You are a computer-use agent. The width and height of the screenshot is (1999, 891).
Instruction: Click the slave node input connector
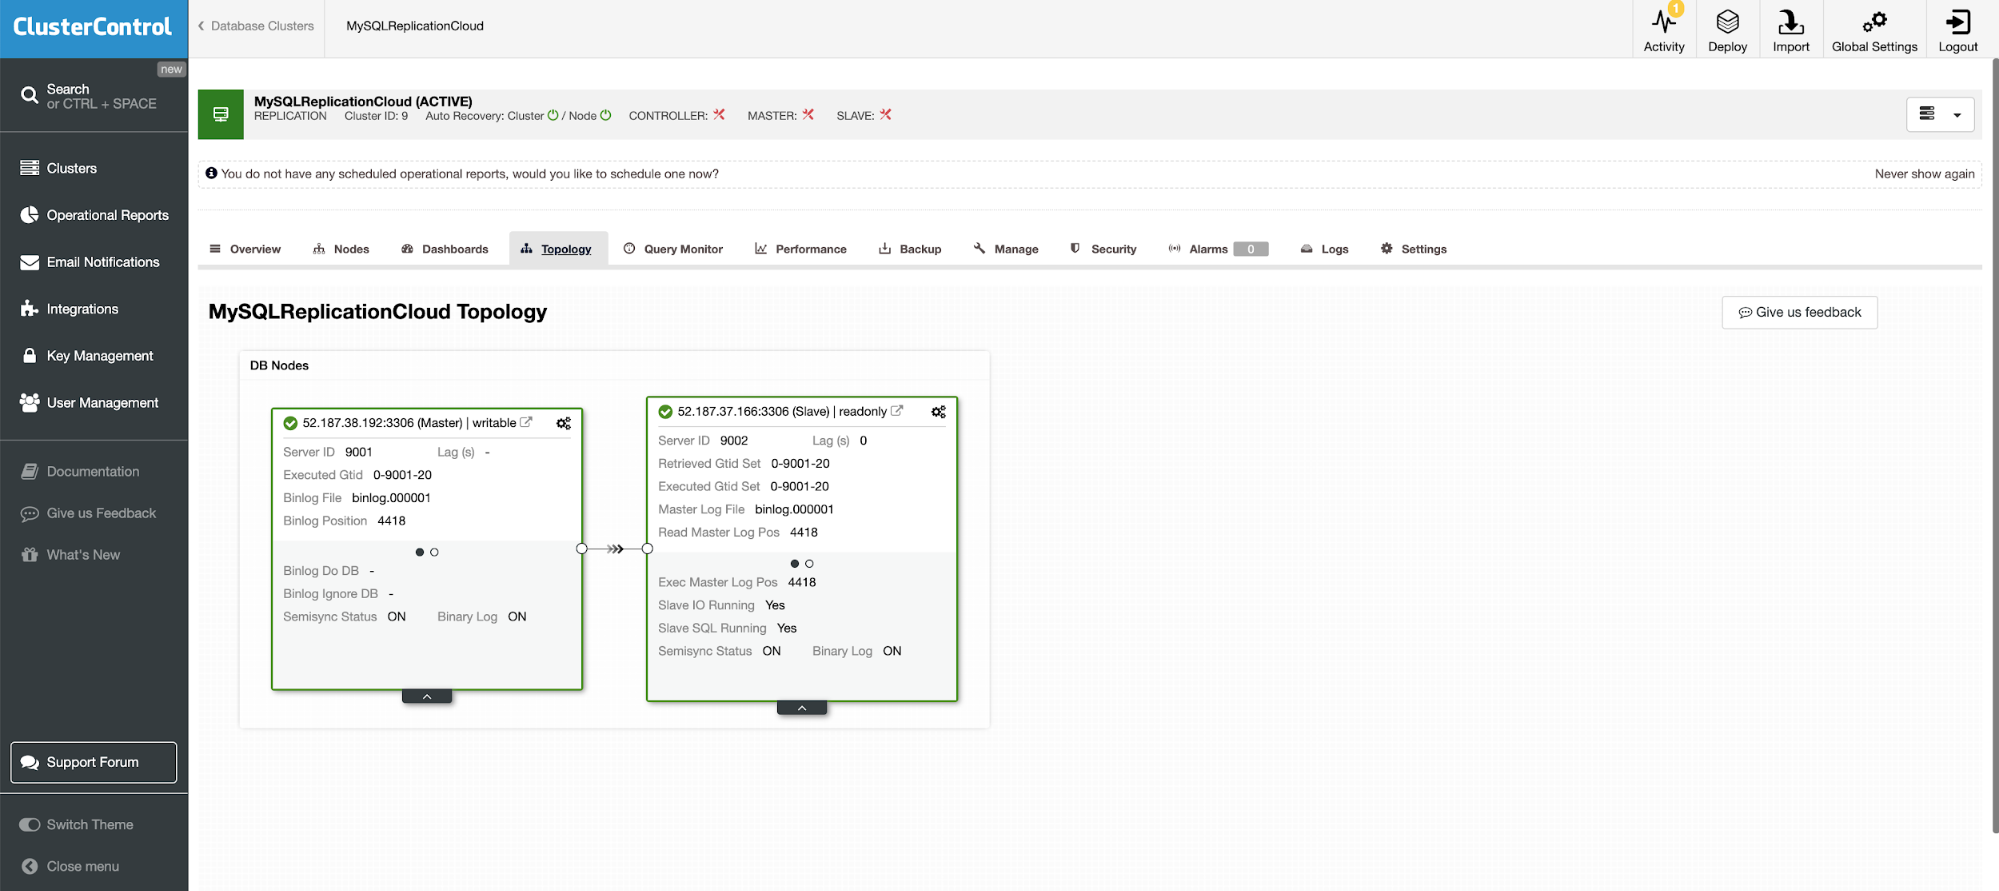click(647, 549)
